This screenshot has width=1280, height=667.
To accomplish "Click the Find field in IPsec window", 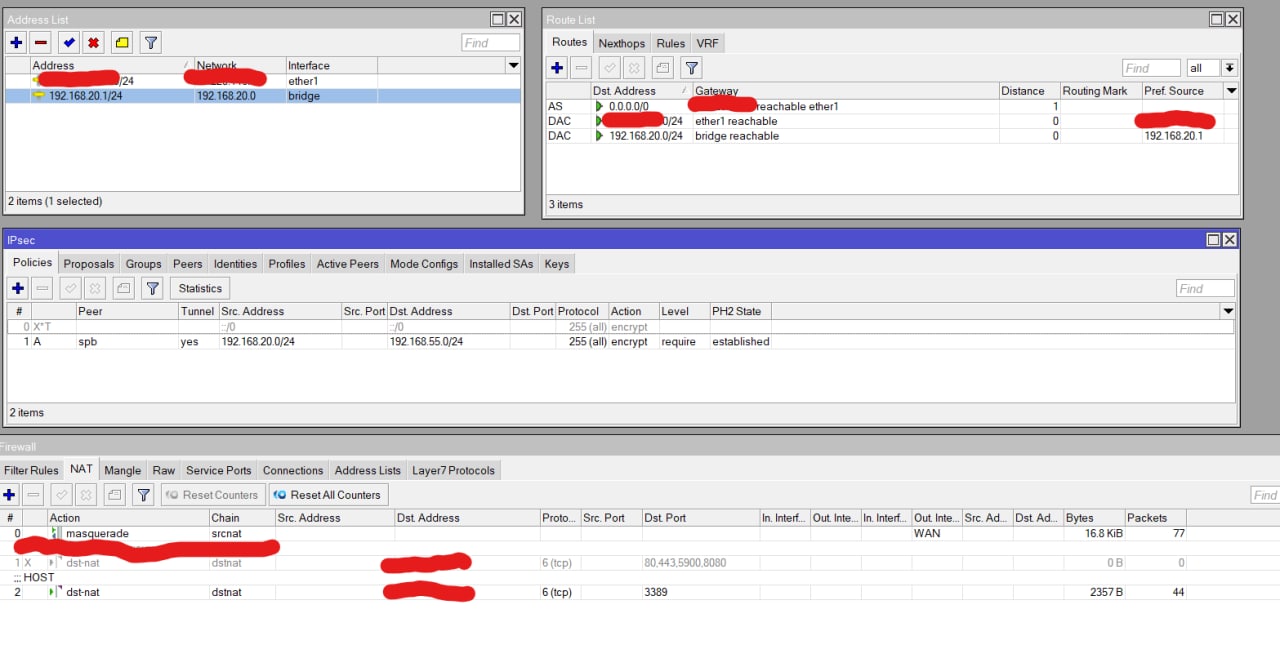I will pyautogui.click(x=1205, y=289).
